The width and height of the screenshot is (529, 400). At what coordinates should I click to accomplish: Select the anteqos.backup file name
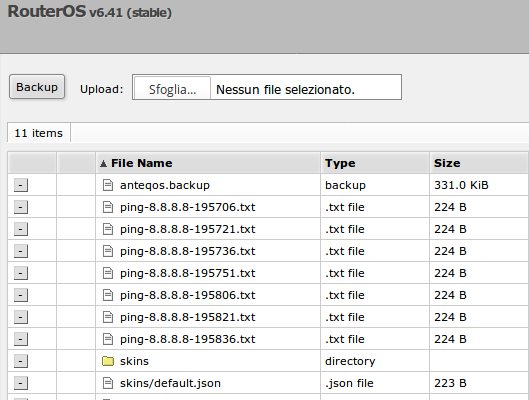pyautogui.click(x=165, y=185)
